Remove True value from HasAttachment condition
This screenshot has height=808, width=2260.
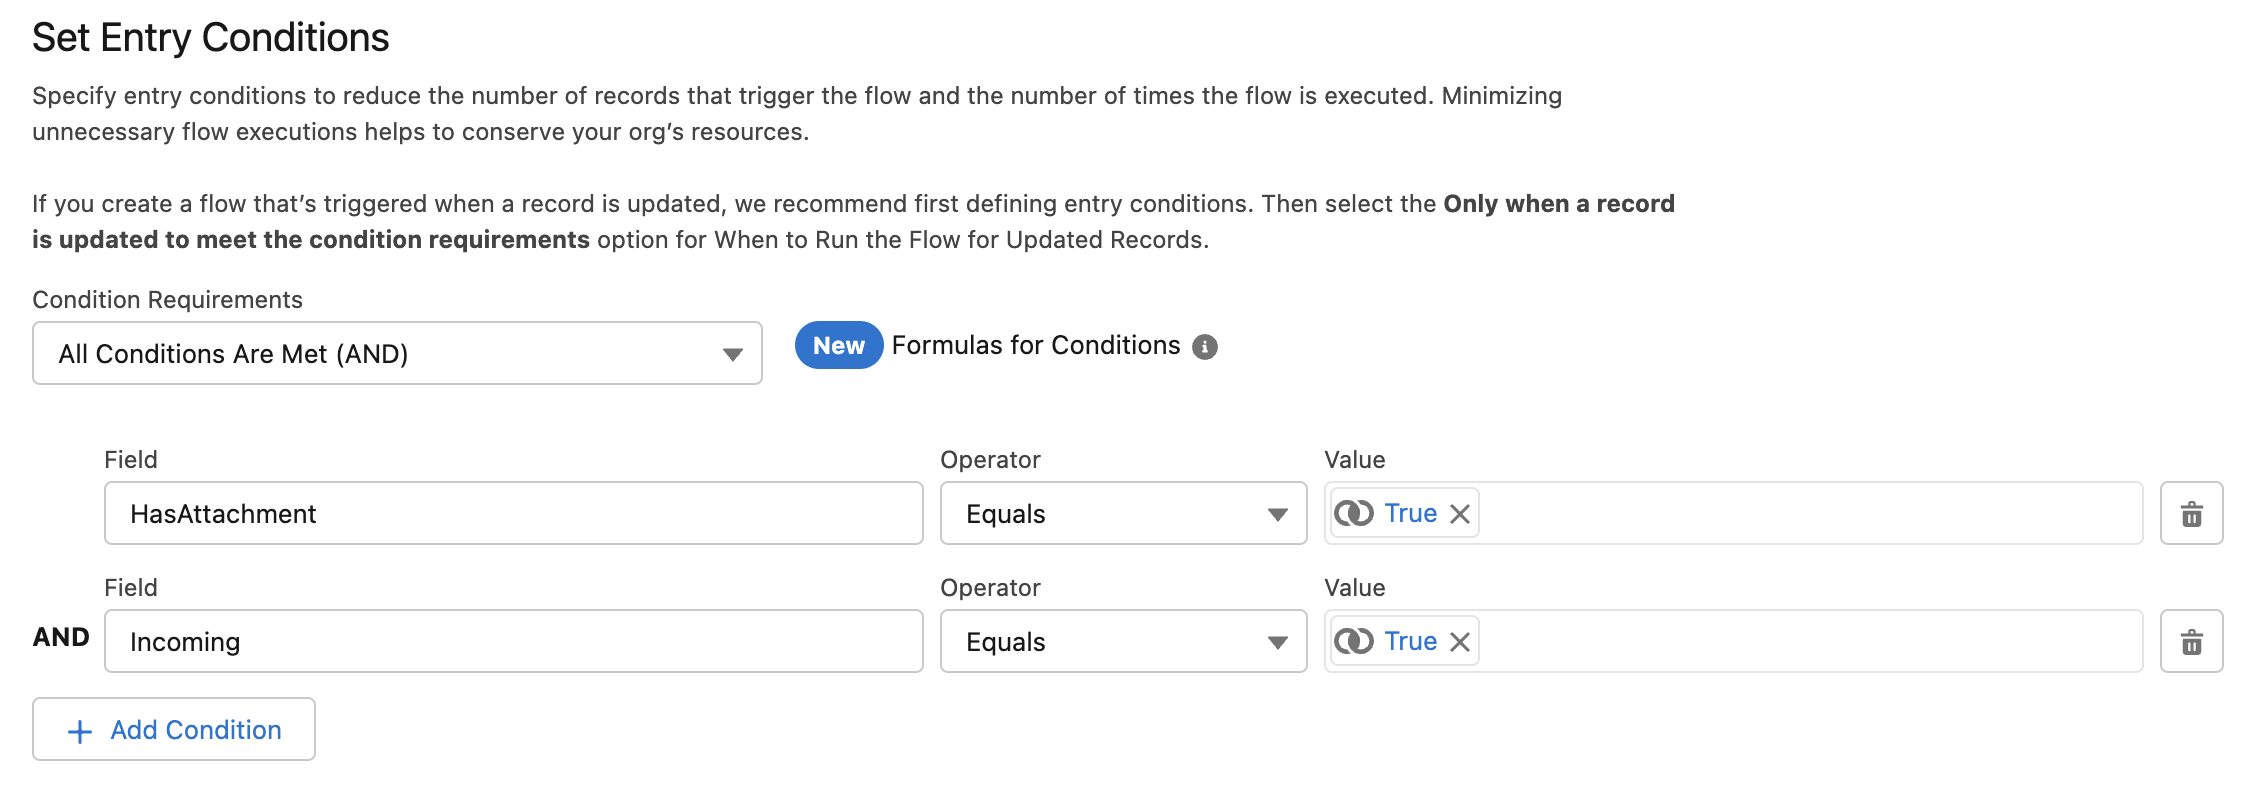coord(1460,514)
